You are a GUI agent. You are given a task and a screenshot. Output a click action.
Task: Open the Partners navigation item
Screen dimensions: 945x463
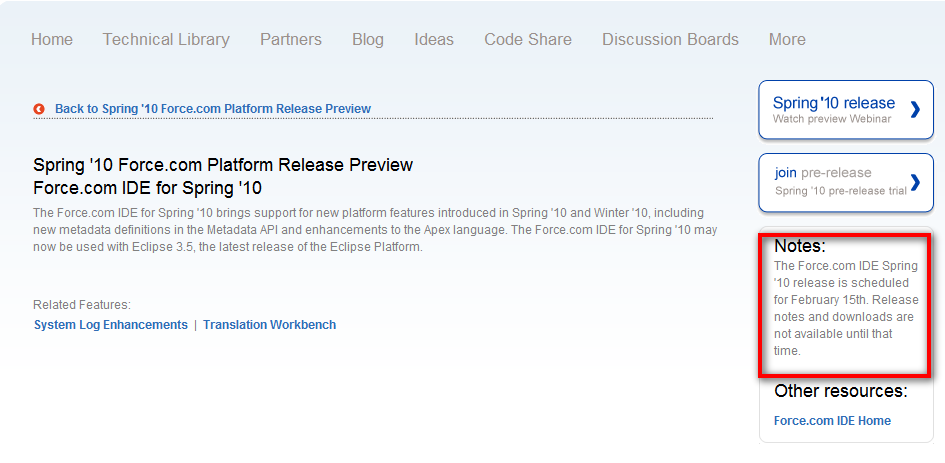point(290,39)
